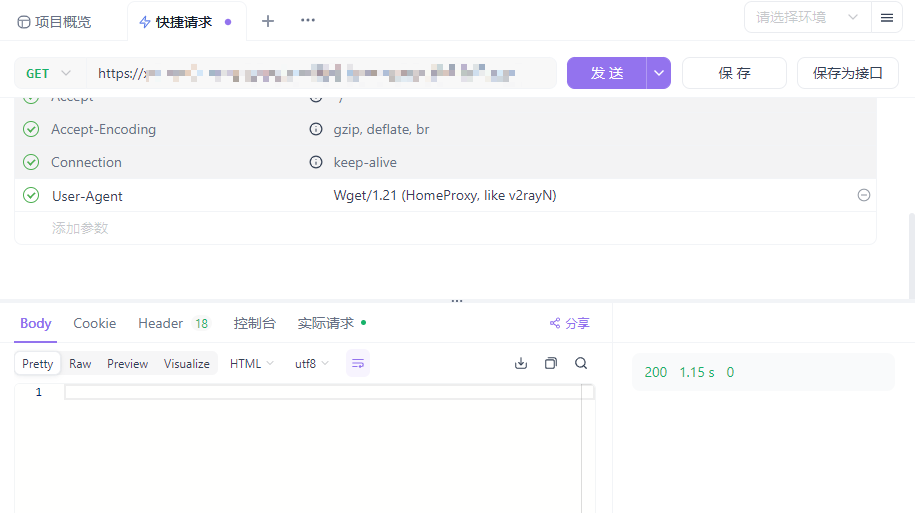This screenshot has width=915, height=513.
Task: Copy the response body icon
Action: (x=550, y=363)
